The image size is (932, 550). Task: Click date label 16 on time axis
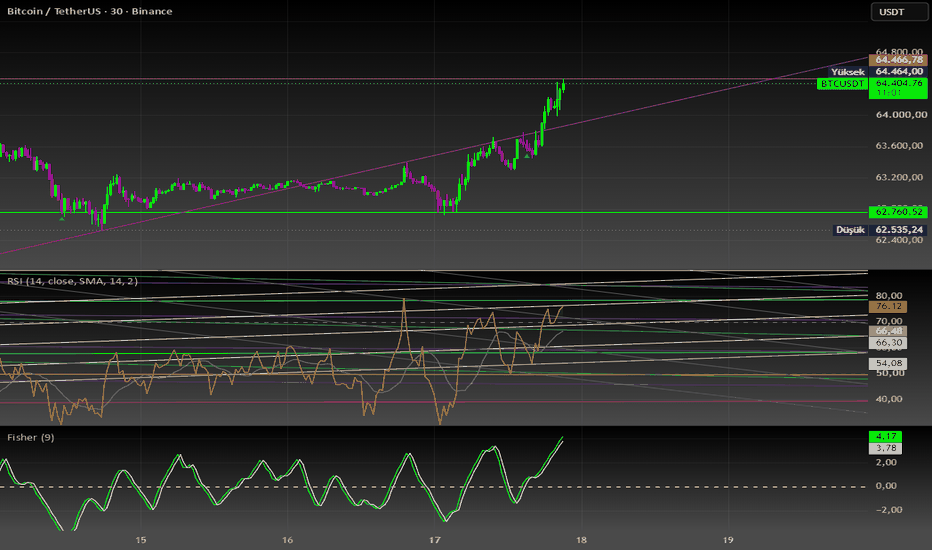pyautogui.click(x=288, y=540)
